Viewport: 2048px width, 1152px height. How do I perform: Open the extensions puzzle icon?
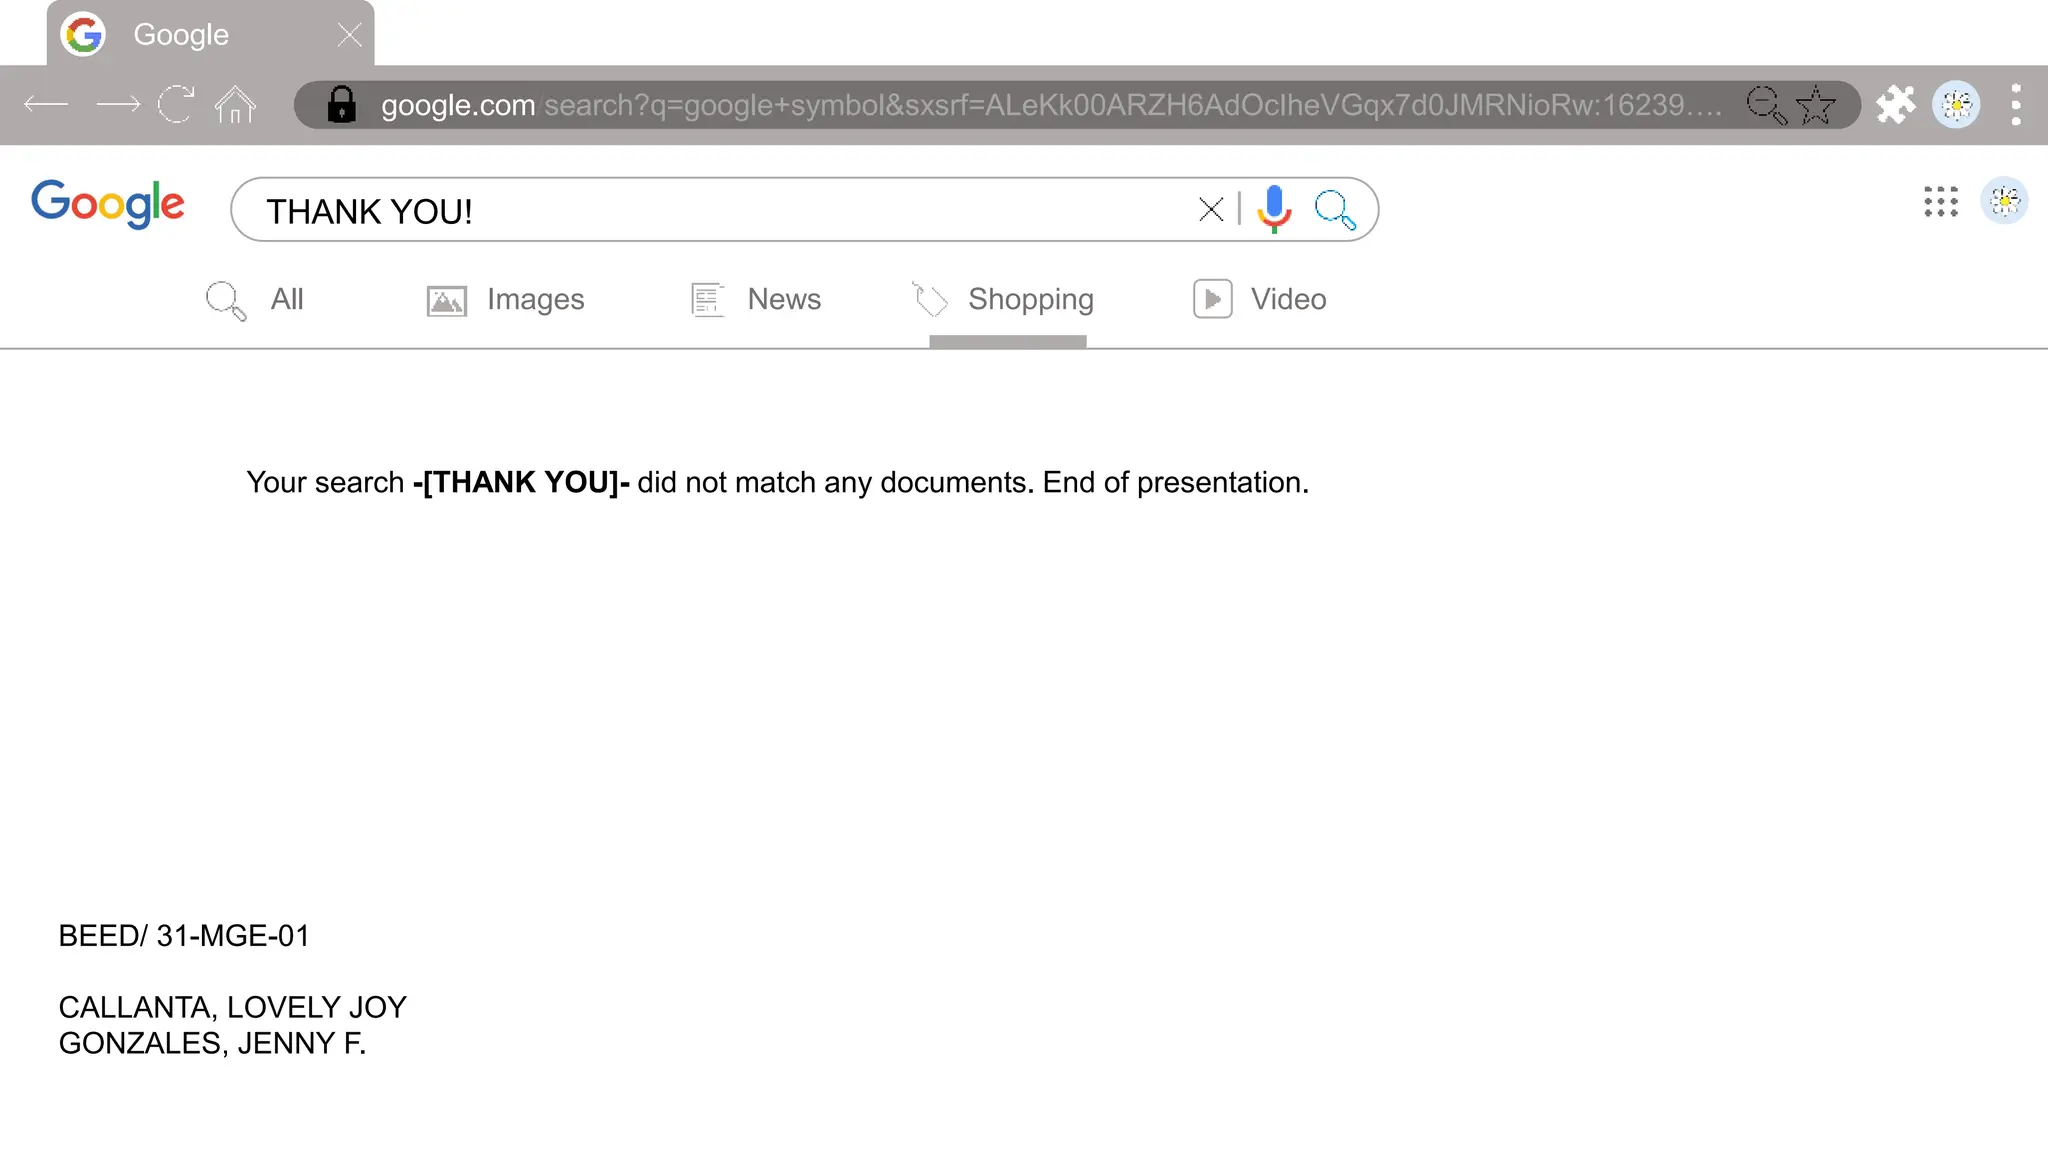pos(1895,104)
